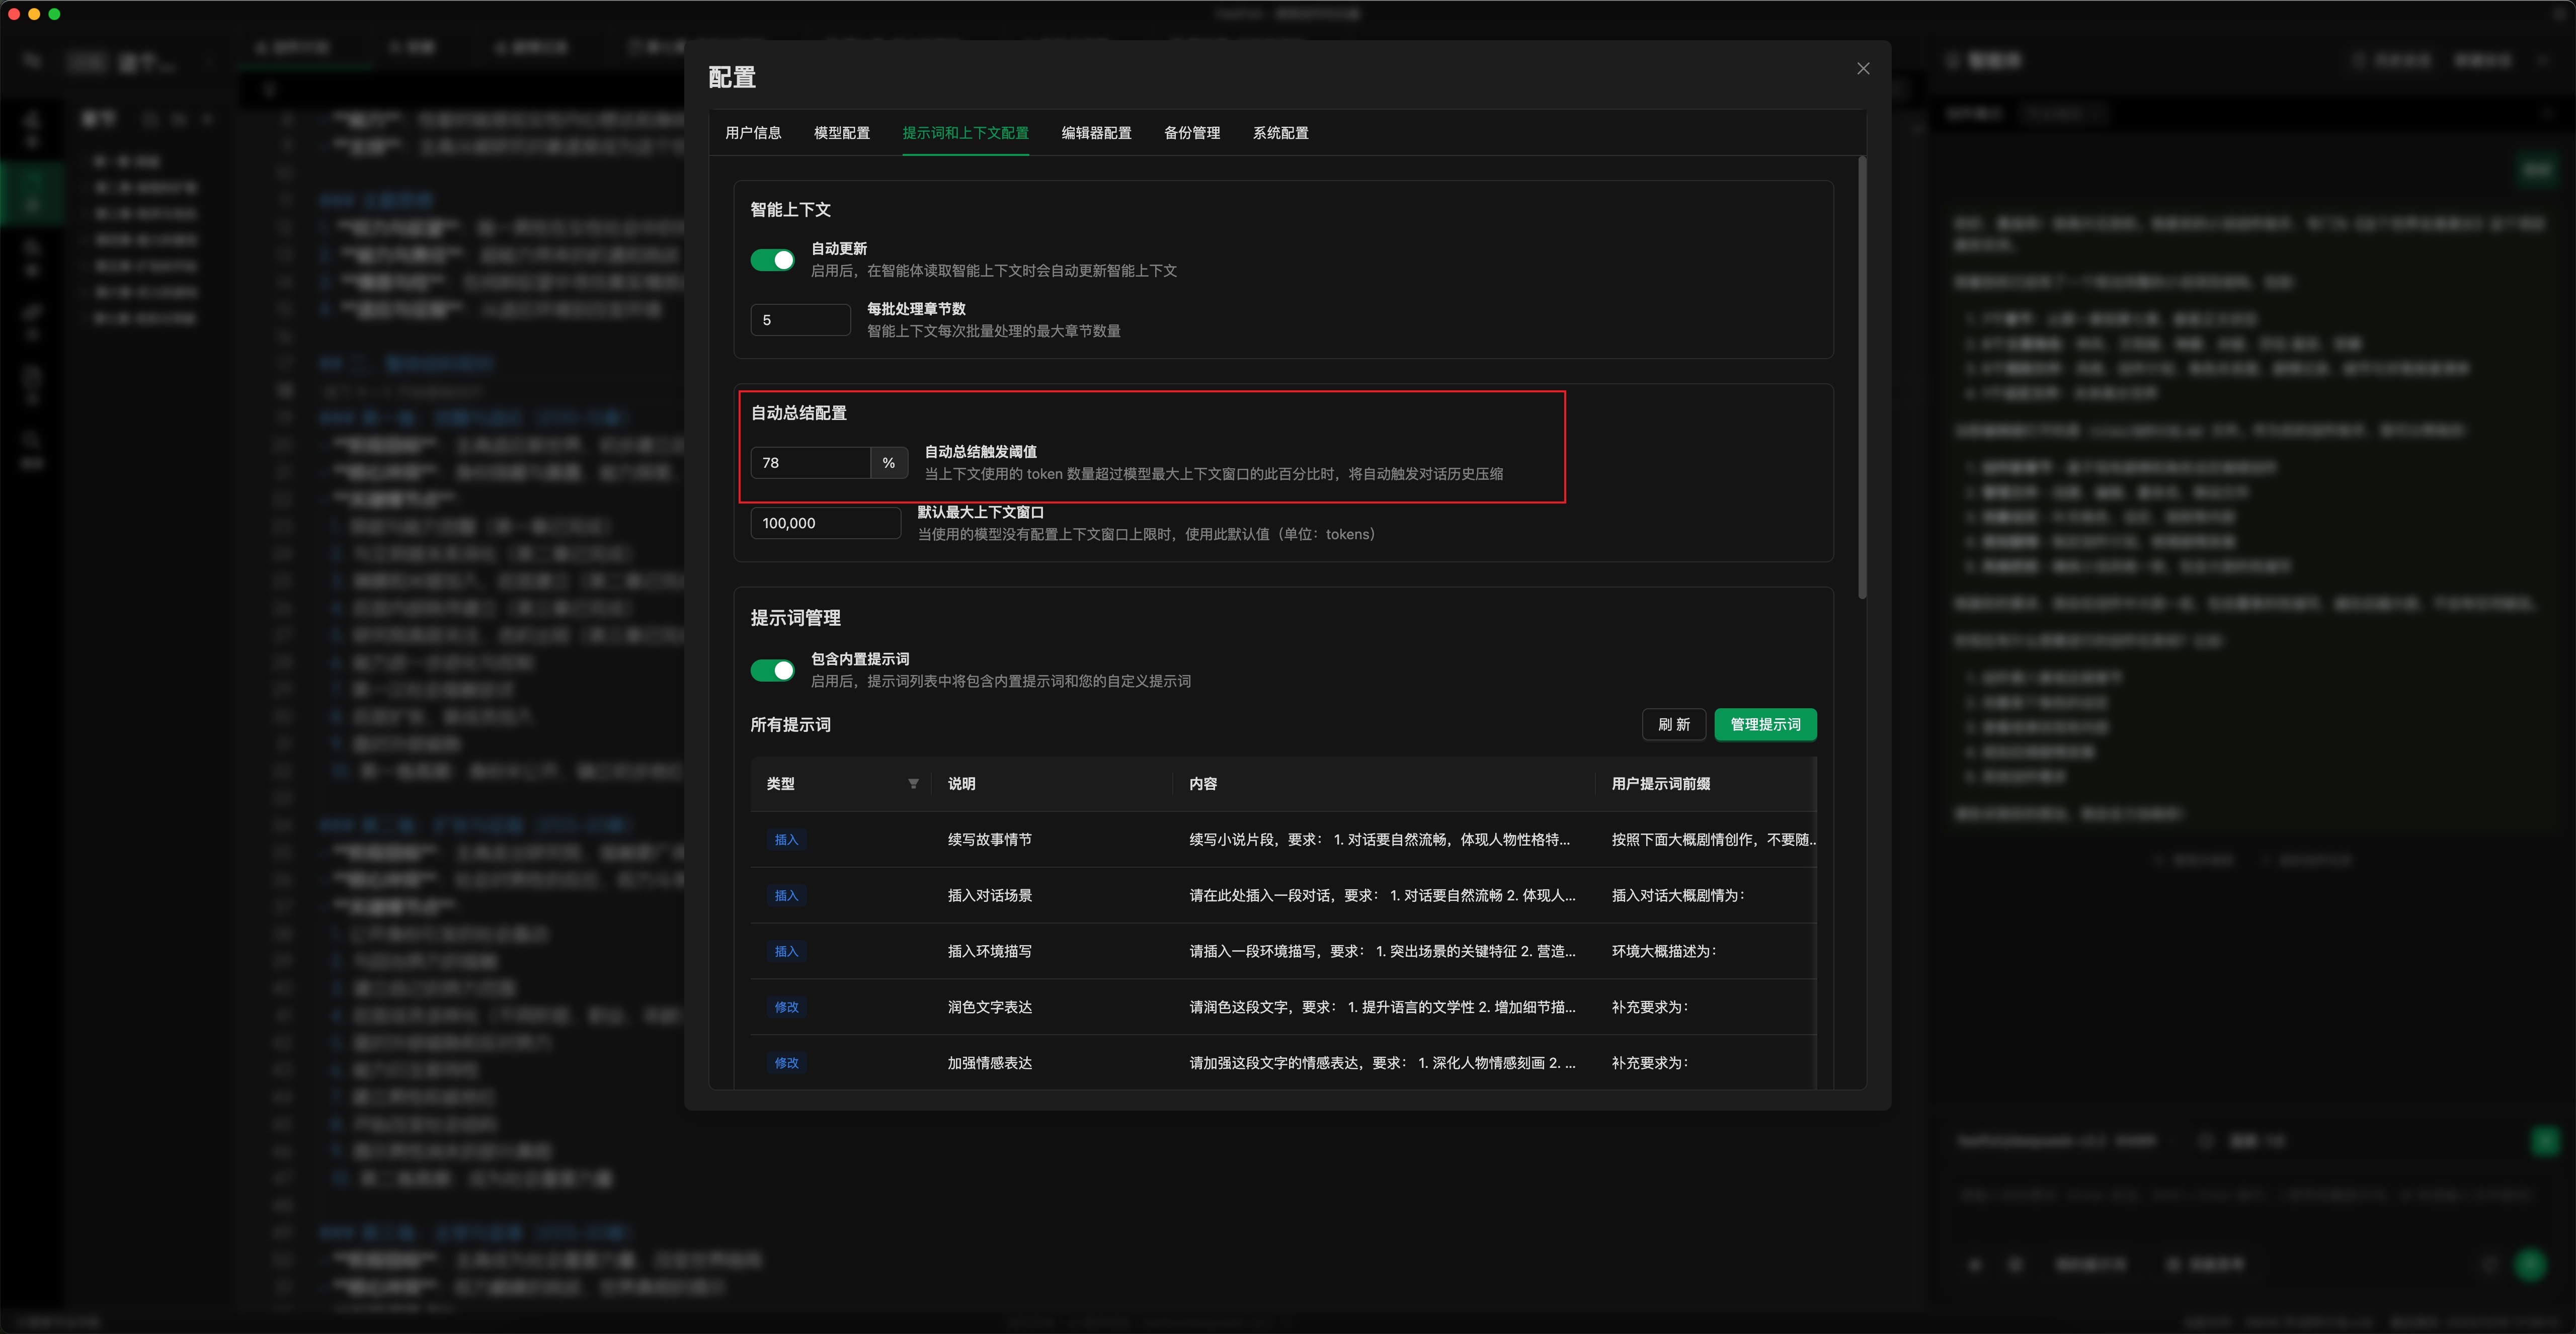Go to the 编辑器配置 tab
The height and width of the screenshot is (1334, 2576).
(1096, 133)
